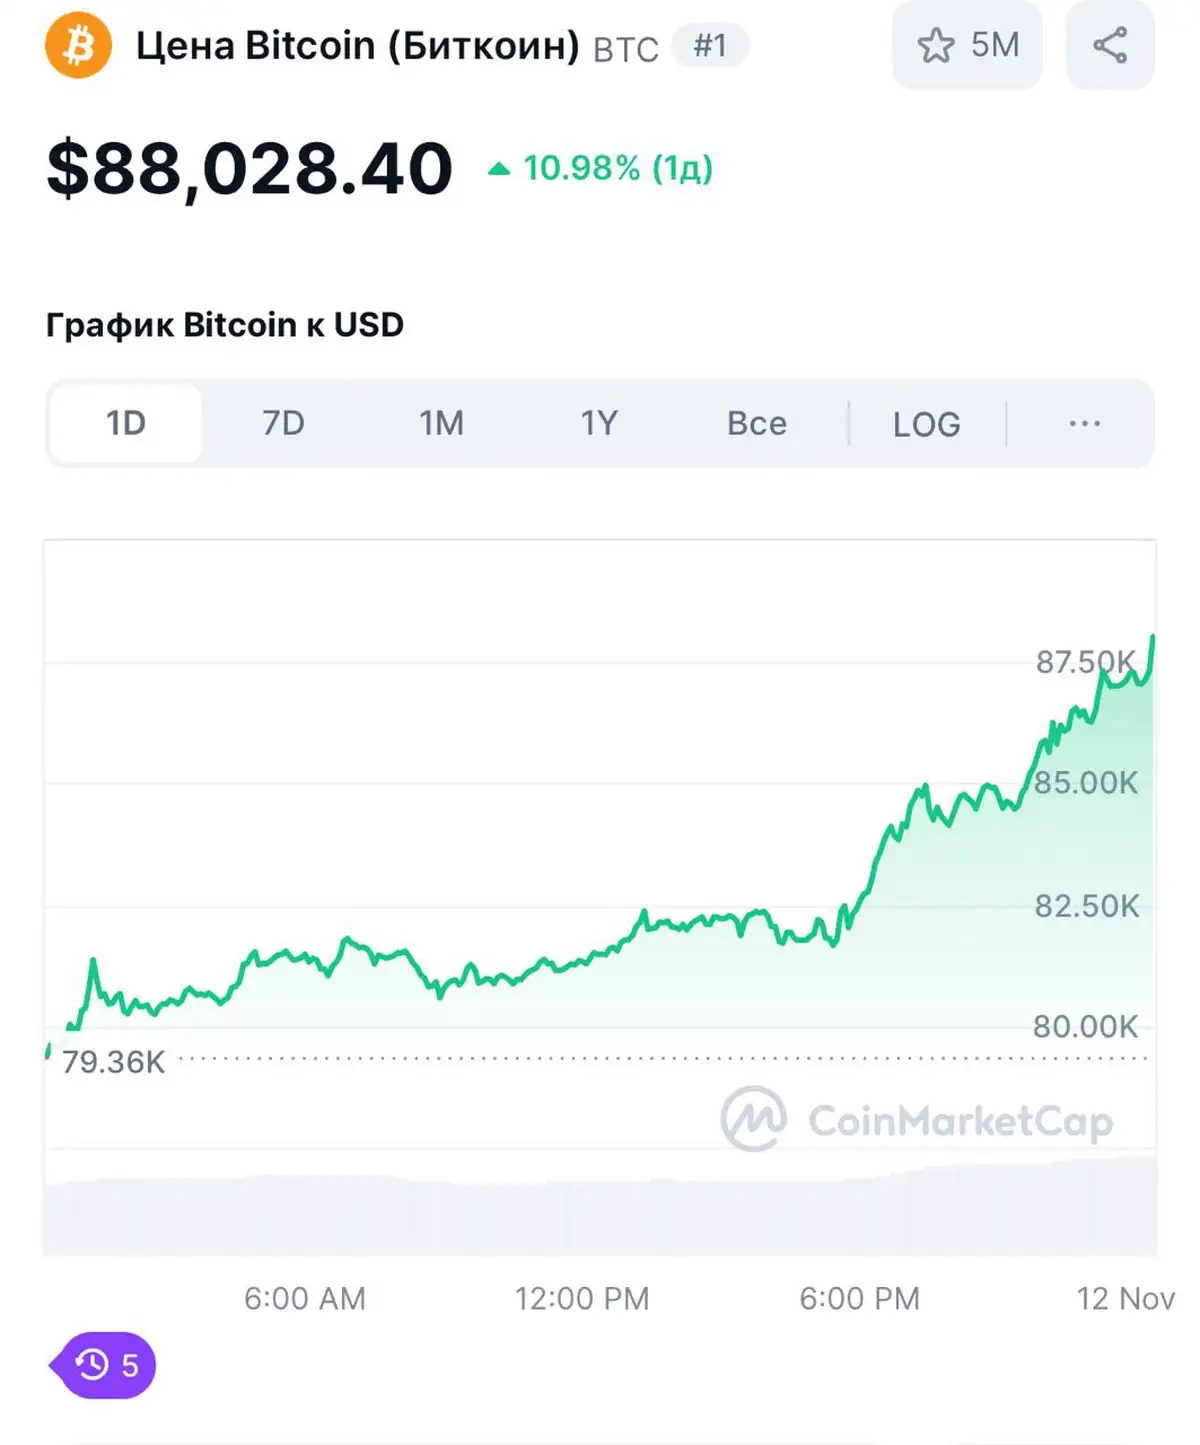Screen dimensions: 1200x1445
Task: Click the 10.98% (1д) change label
Action: pyautogui.click(x=618, y=168)
